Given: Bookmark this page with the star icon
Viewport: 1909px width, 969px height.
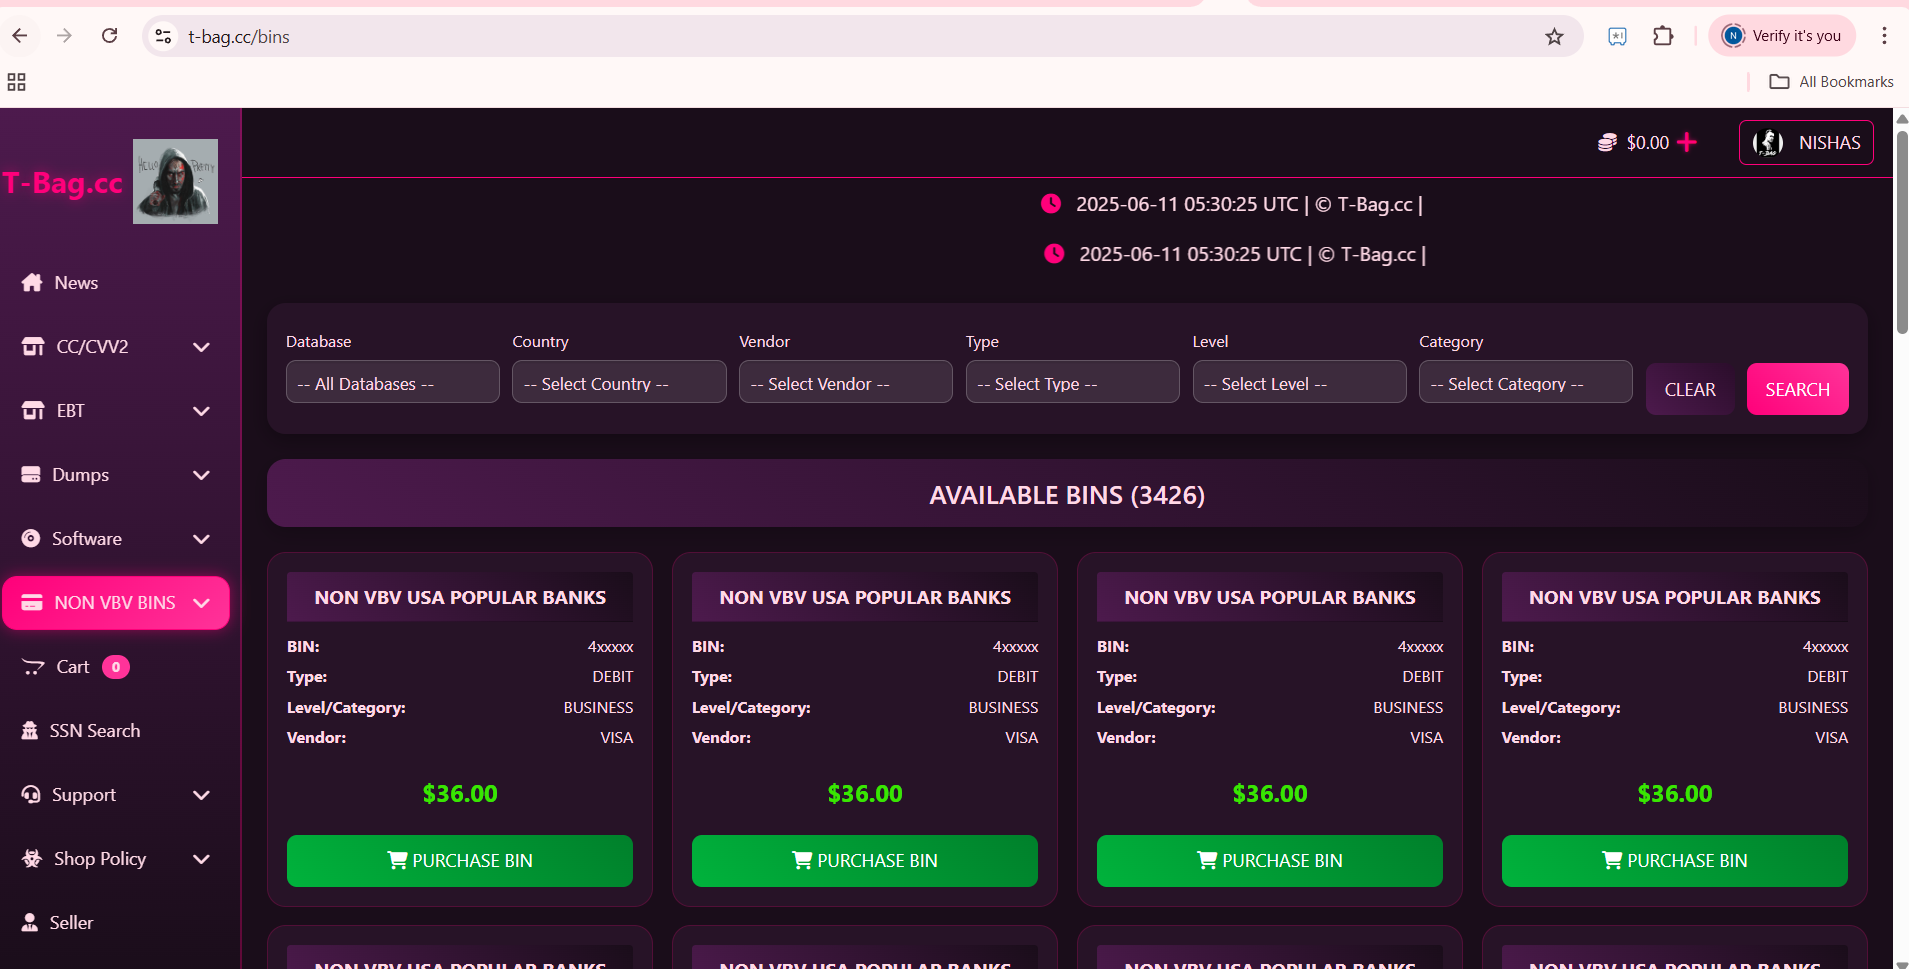Looking at the screenshot, I should point(1554,37).
